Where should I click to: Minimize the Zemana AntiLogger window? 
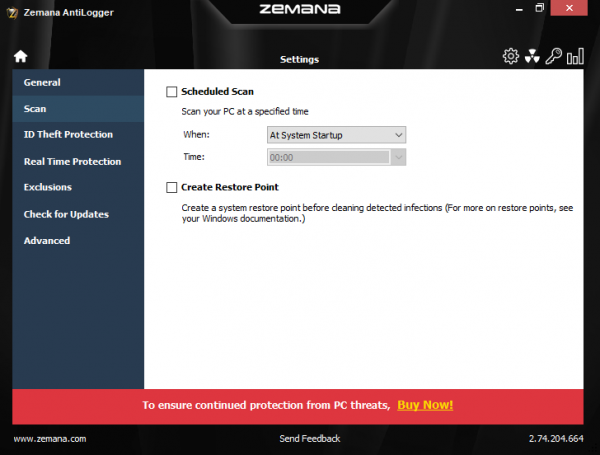point(519,9)
